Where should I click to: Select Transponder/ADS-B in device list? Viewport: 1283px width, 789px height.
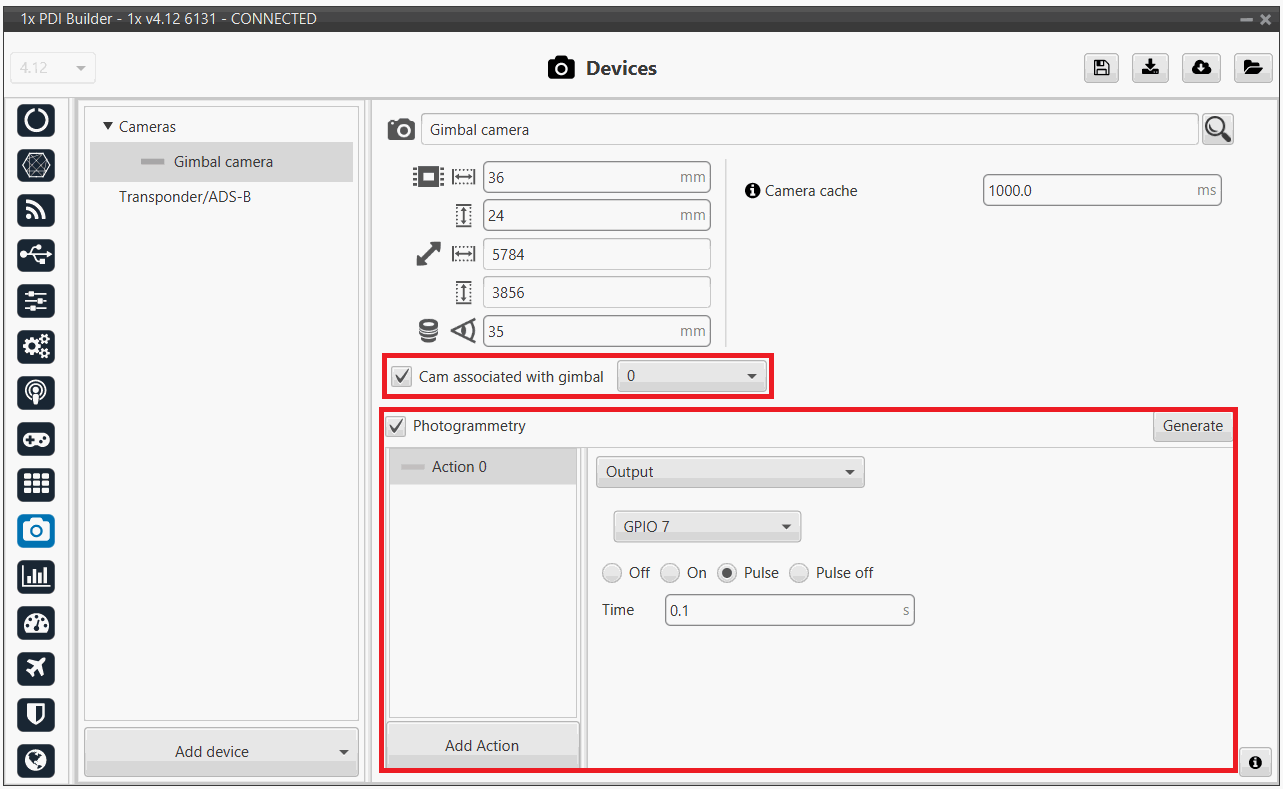(x=185, y=197)
